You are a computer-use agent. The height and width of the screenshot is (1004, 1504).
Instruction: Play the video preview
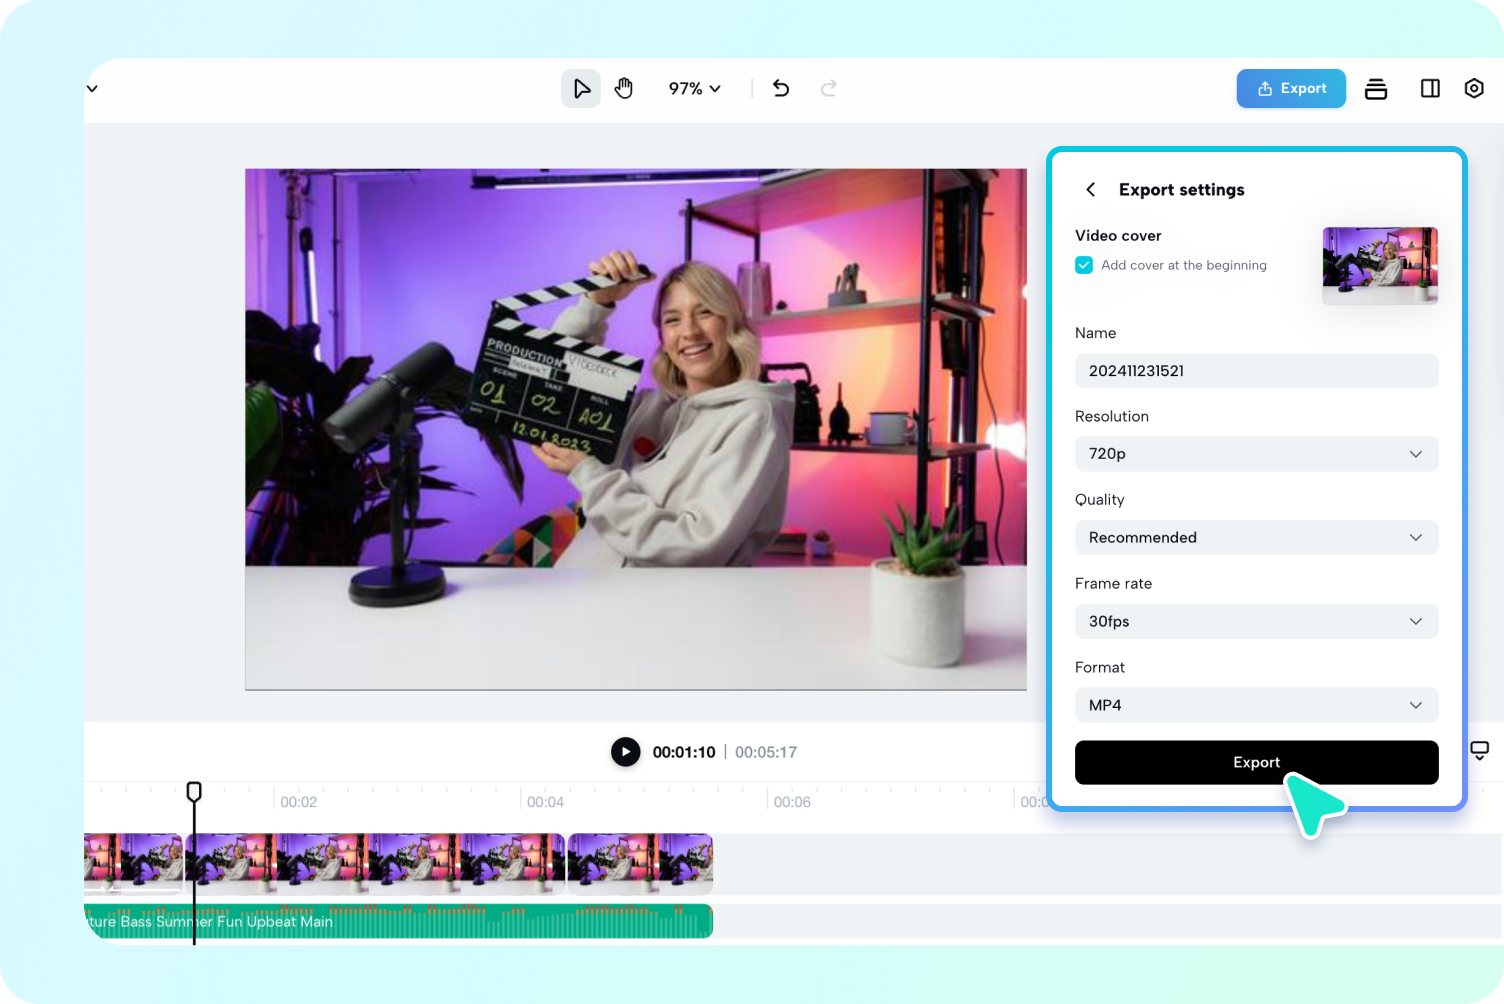(x=625, y=752)
